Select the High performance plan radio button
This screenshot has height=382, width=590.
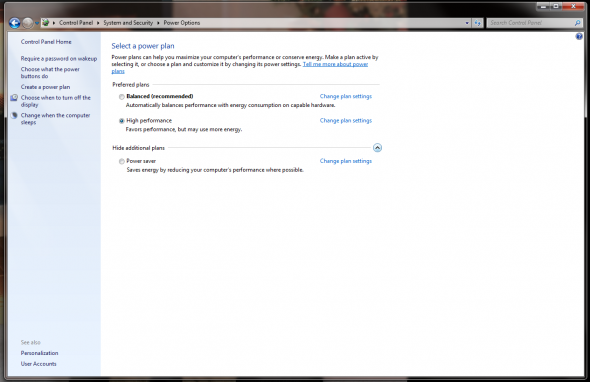[x=122, y=121]
